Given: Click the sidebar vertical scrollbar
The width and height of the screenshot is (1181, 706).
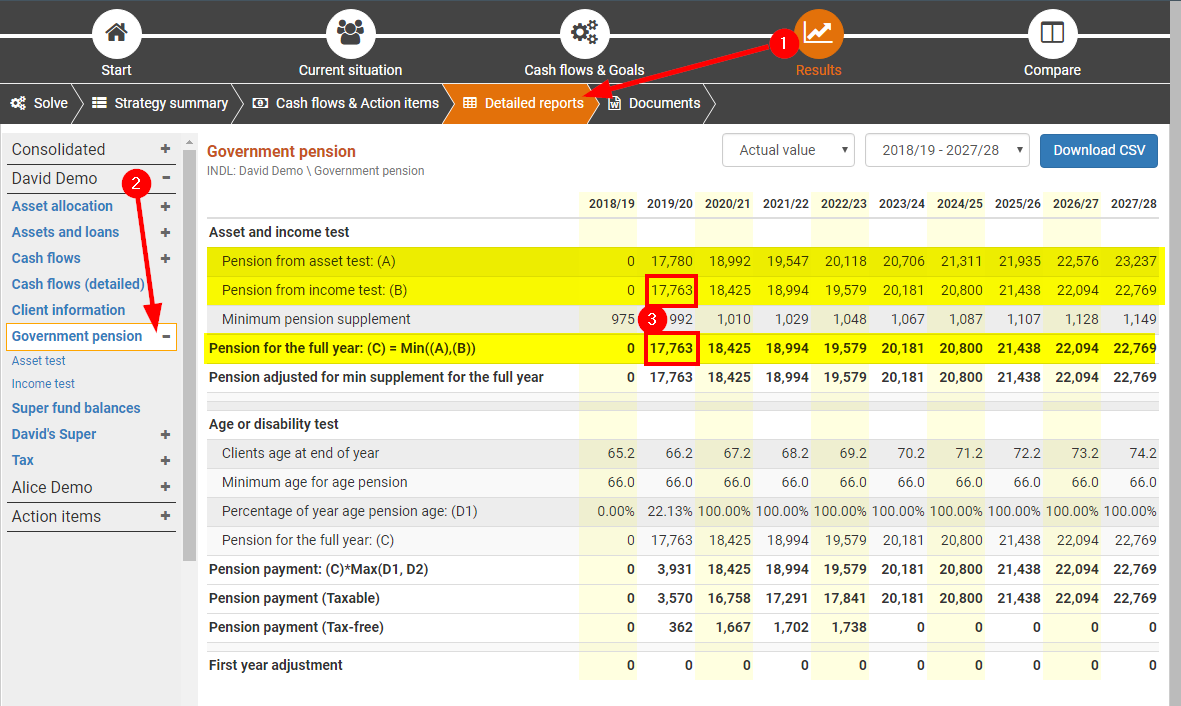Looking at the screenshot, I should click(189, 350).
